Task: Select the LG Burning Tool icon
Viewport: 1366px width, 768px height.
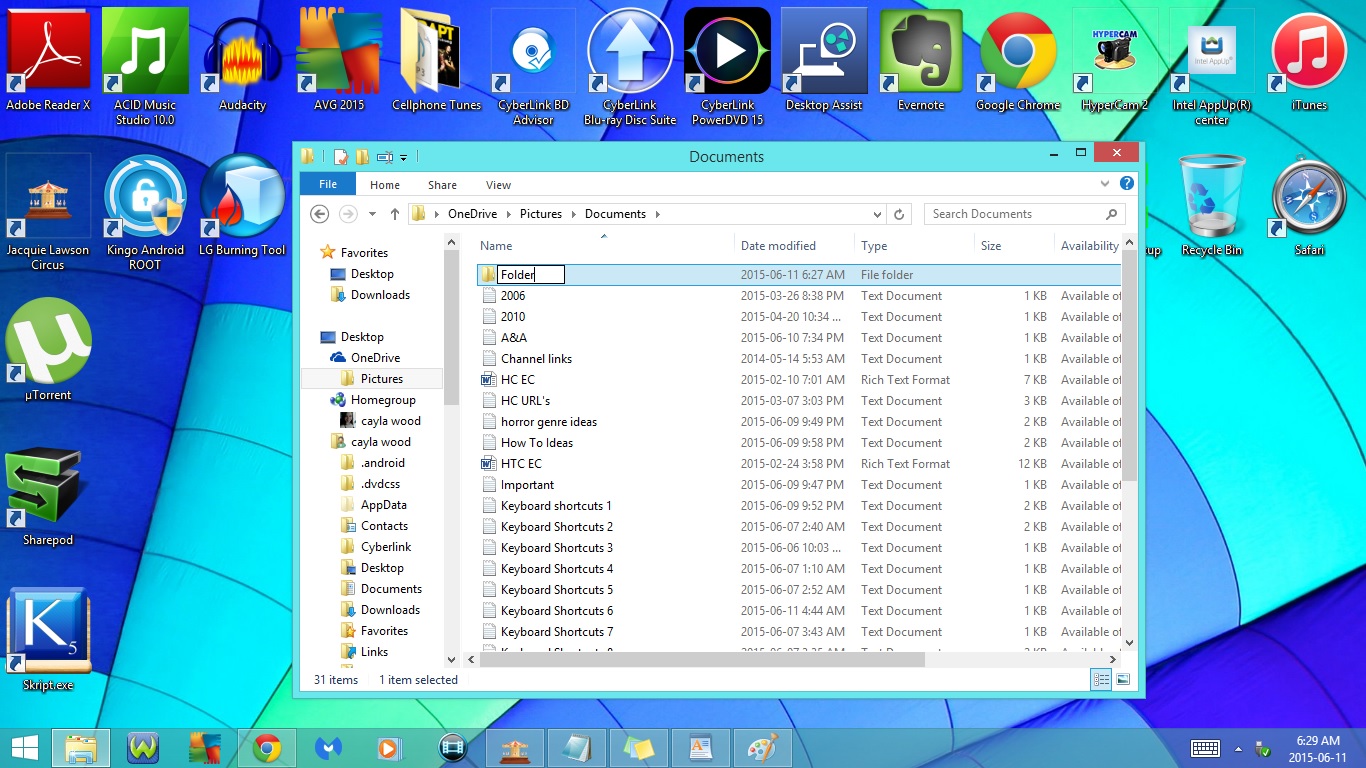Action: tap(242, 205)
